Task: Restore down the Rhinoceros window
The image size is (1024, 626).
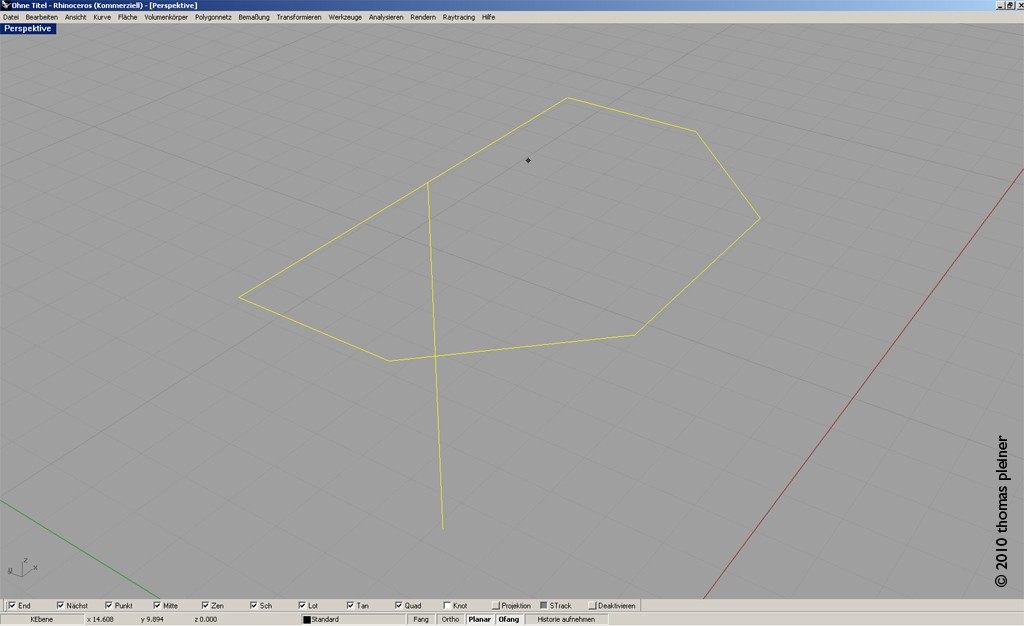Action: point(1008,5)
